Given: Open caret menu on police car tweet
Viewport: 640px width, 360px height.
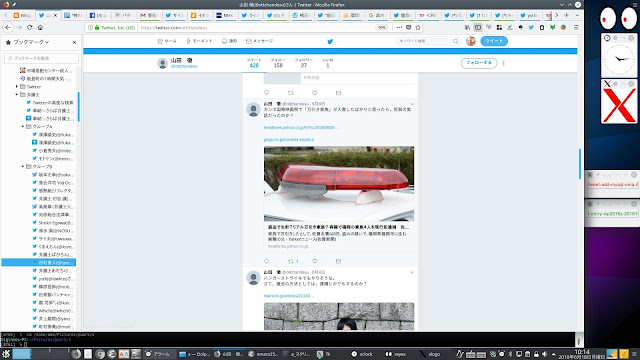Looking at the screenshot, I should point(411,104).
